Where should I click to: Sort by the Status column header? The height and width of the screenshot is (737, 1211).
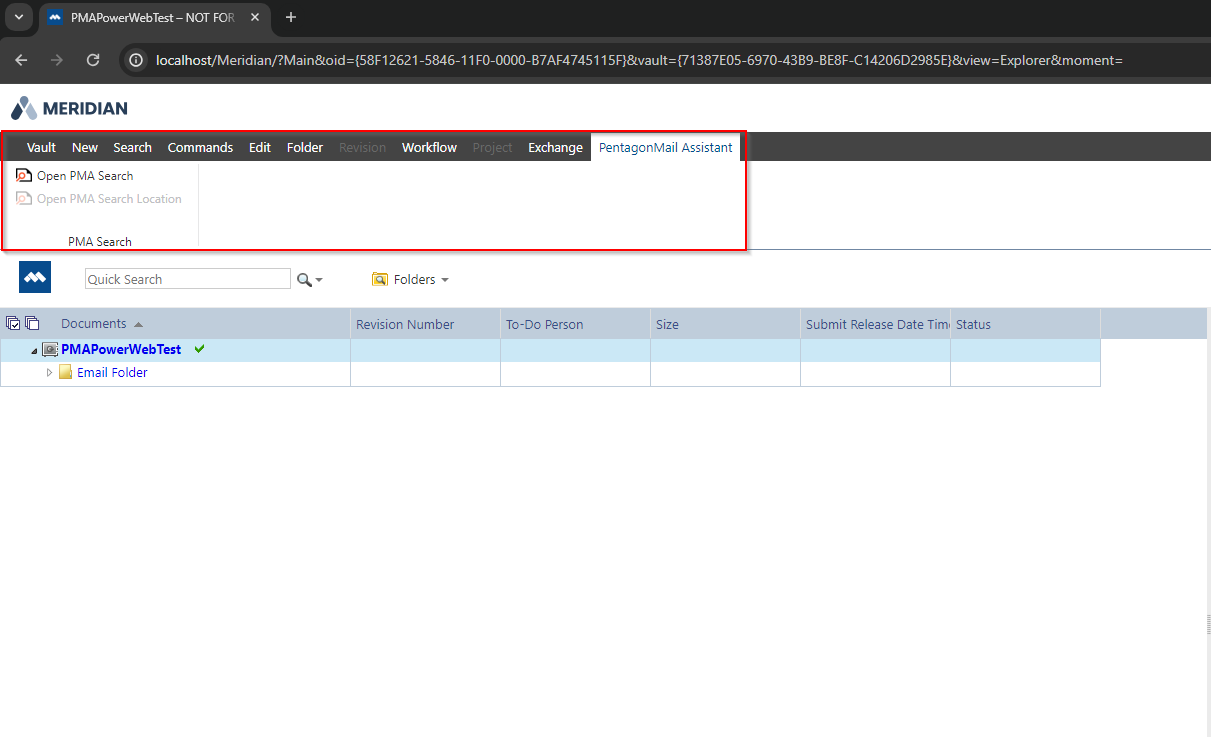1025,324
